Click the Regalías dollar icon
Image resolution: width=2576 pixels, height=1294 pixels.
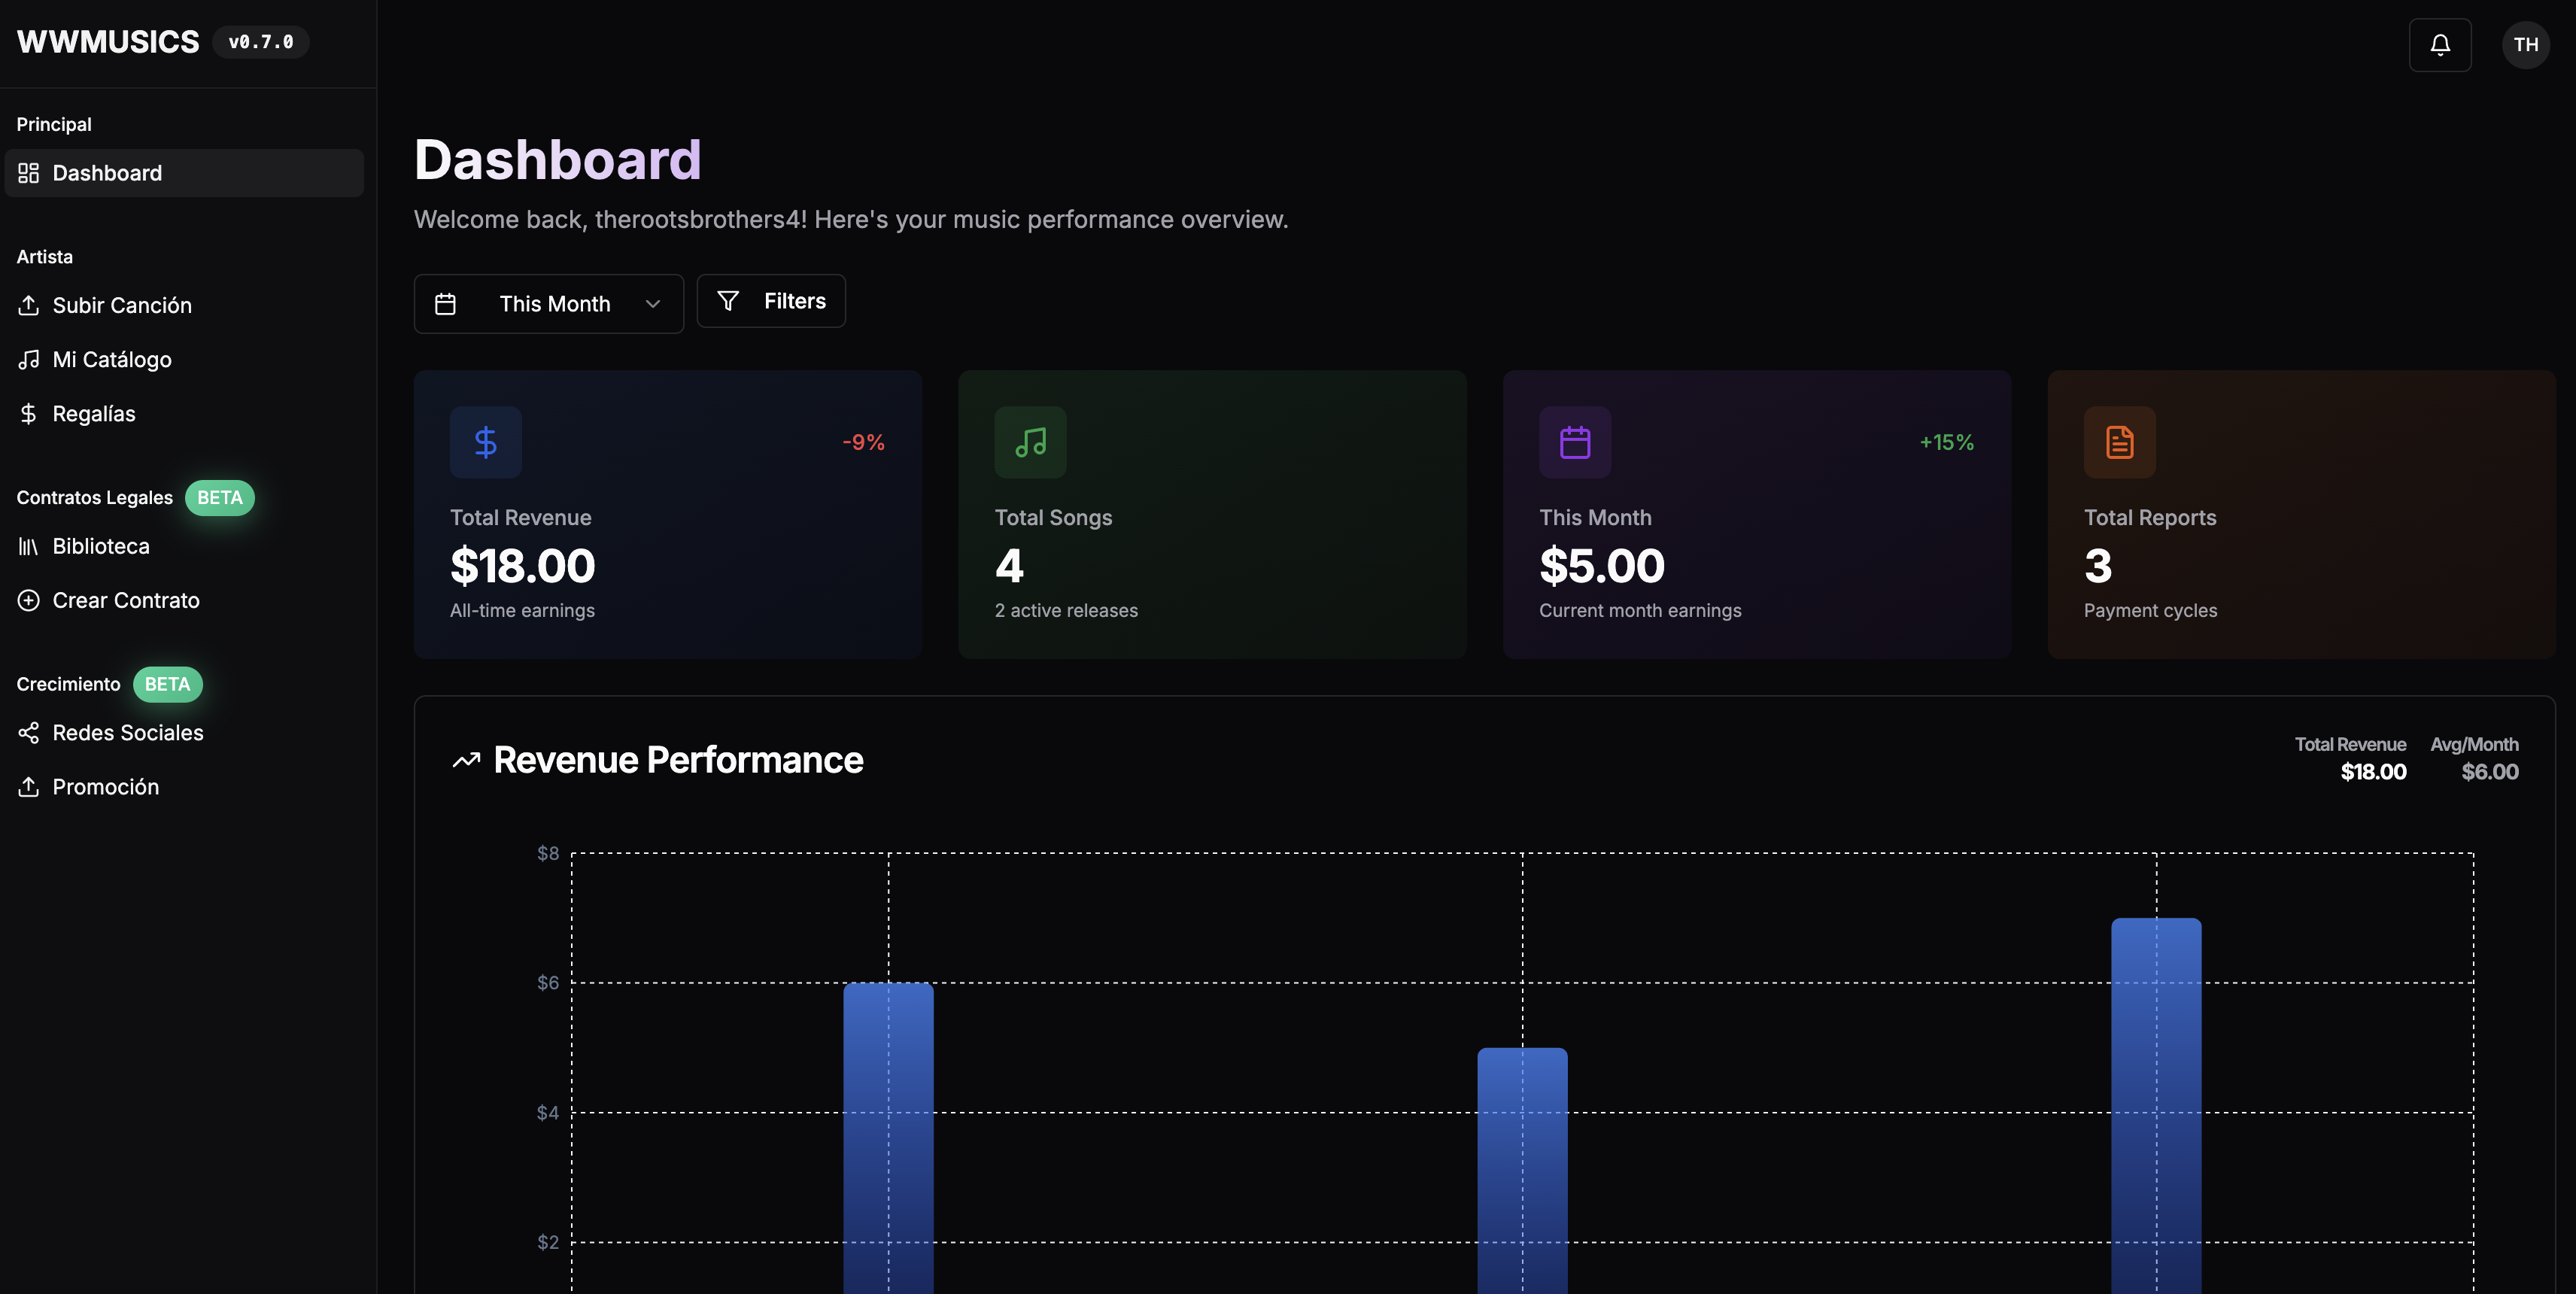click(x=29, y=413)
